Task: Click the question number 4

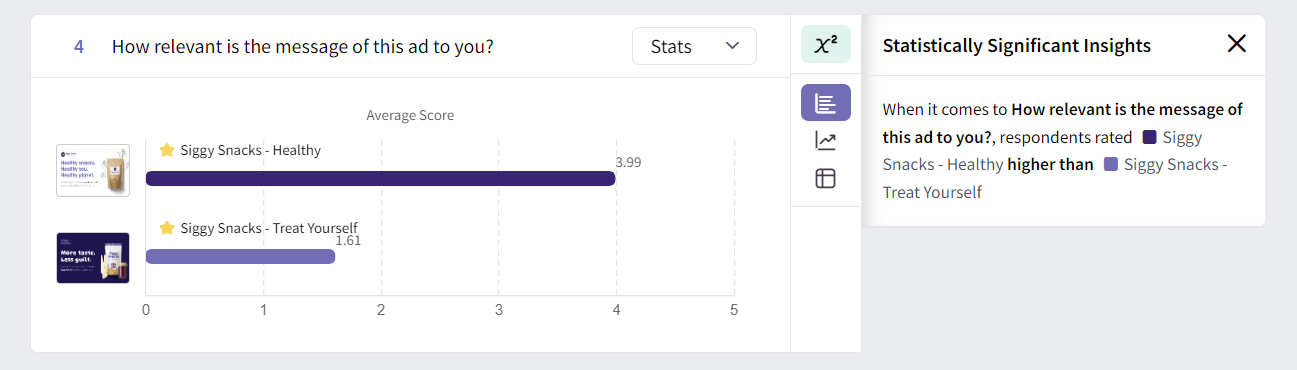Action: tap(79, 46)
